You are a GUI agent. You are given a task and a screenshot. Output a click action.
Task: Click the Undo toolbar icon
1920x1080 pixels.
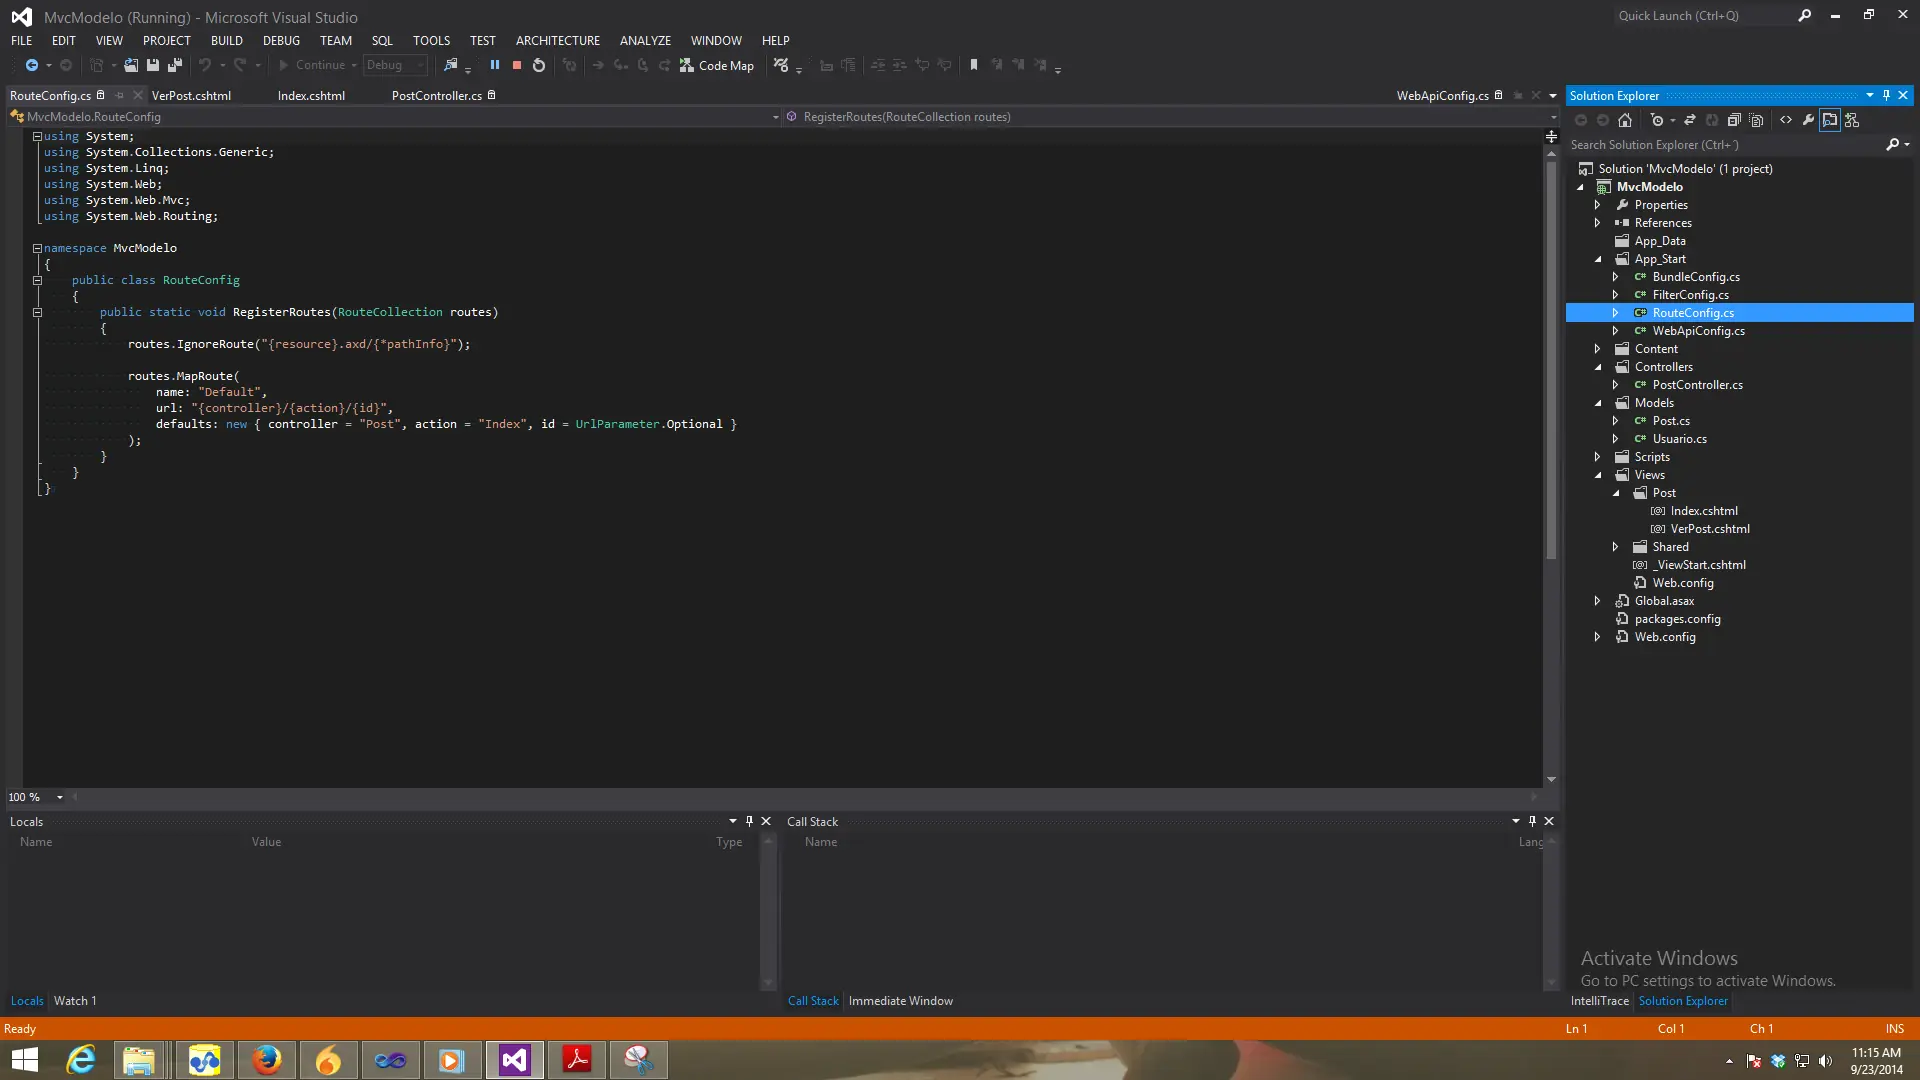coord(205,65)
